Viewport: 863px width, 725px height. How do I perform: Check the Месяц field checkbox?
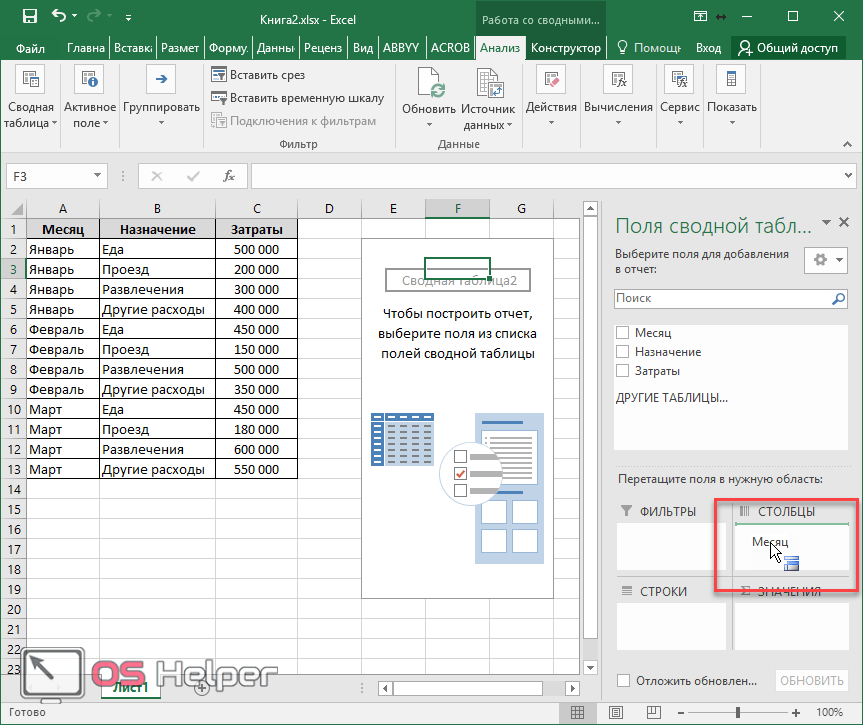[x=623, y=333]
